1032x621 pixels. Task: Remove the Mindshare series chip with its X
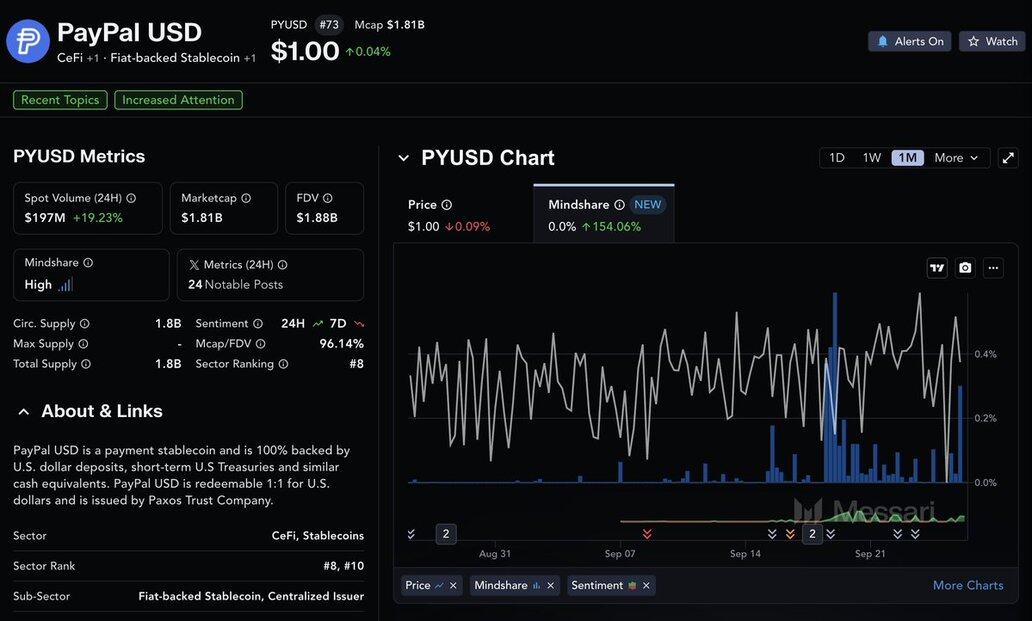[x=551, y=585]
